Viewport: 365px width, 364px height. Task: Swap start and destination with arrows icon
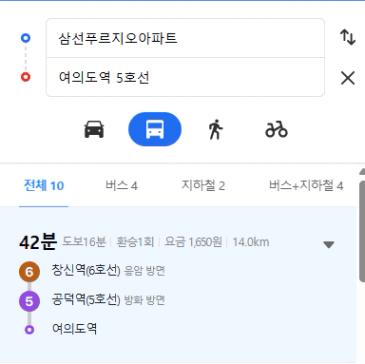click(348, 37)
